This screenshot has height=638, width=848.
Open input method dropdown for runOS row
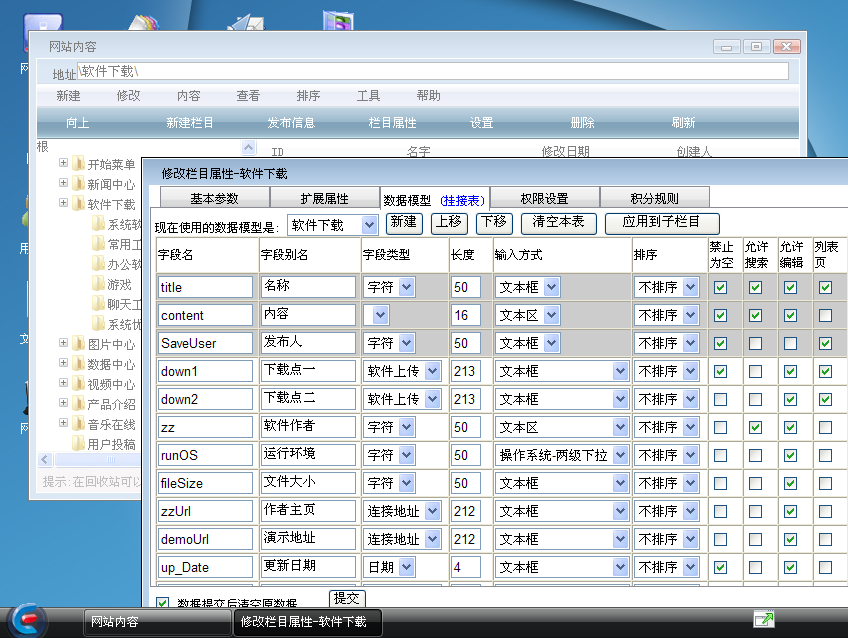click(620, 455)
